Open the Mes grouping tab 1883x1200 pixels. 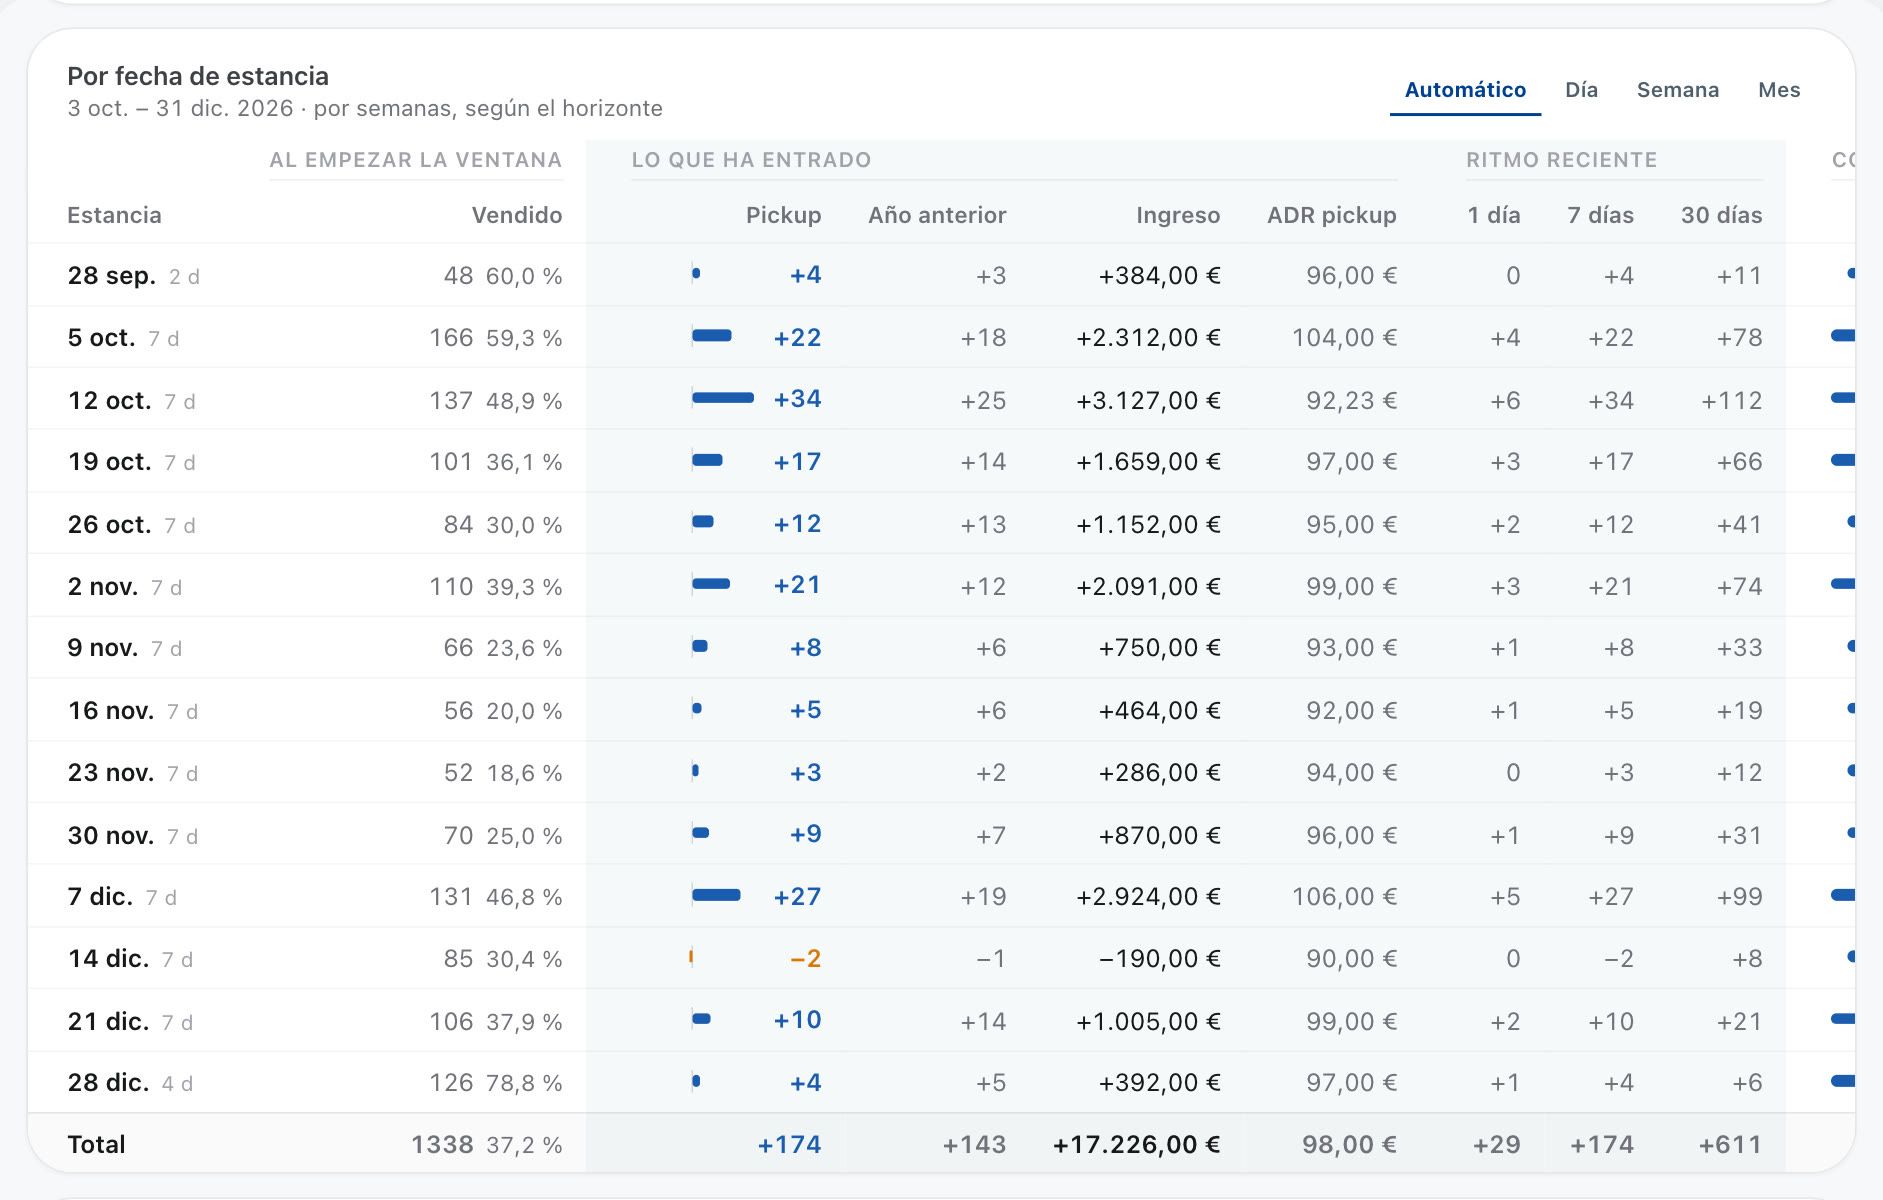coord(1779,90)
